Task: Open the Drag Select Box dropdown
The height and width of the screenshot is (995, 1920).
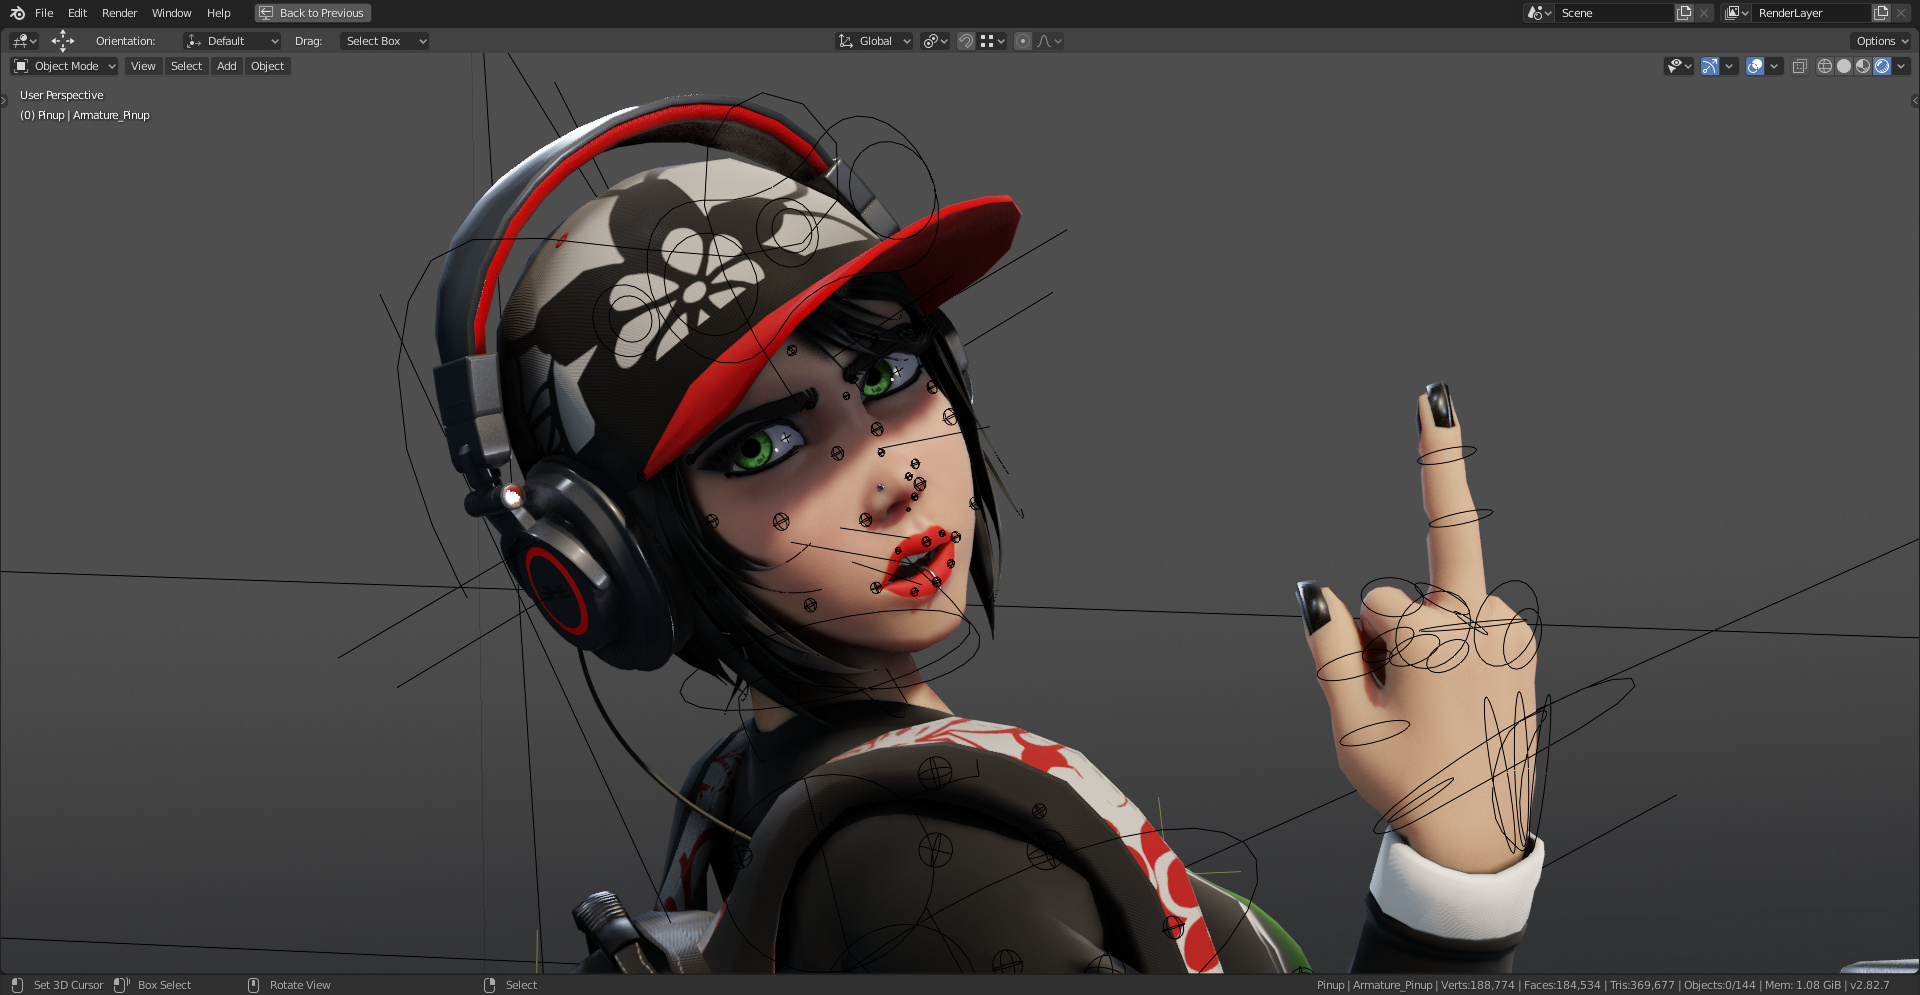Action: [x=384, y=41]
